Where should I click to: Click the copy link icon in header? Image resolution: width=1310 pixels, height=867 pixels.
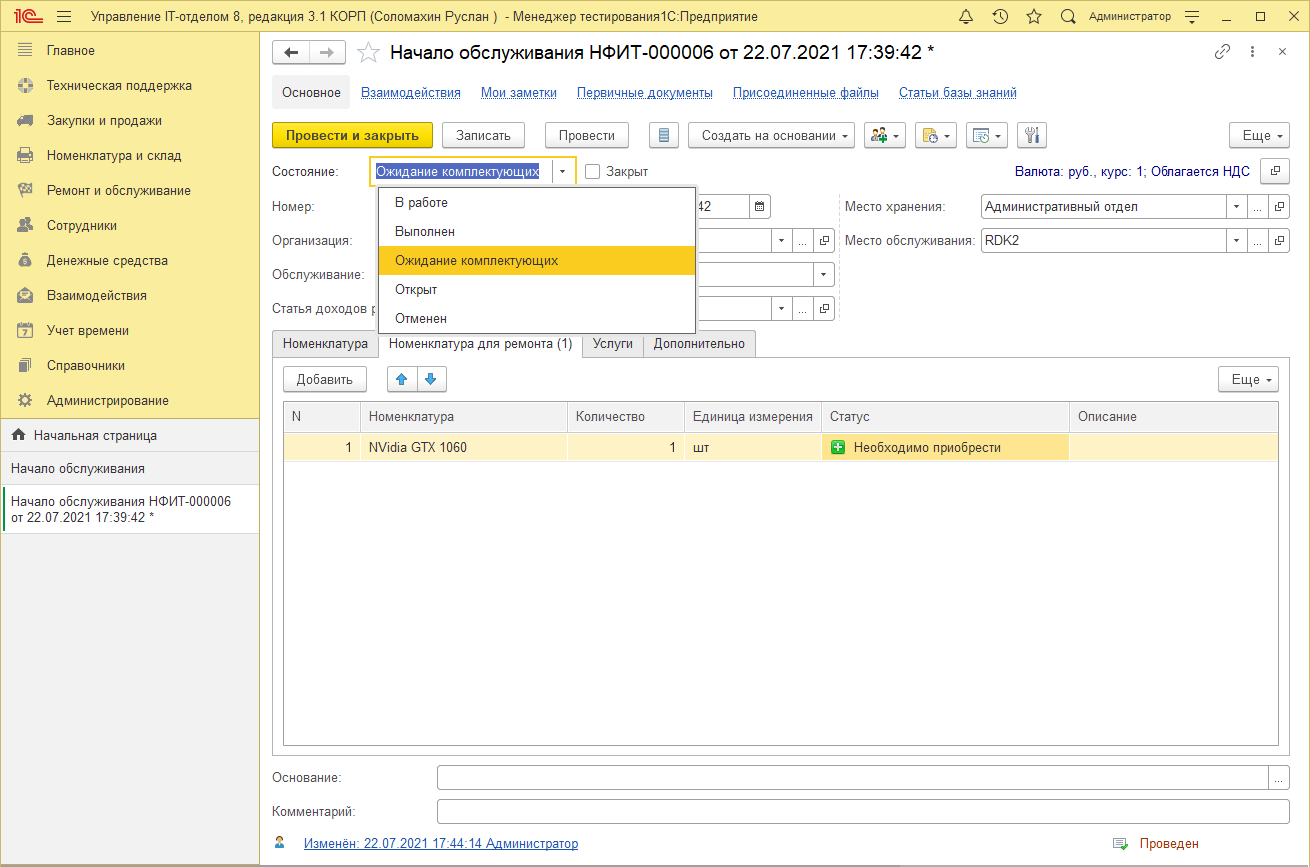[x=1222, y=52]
